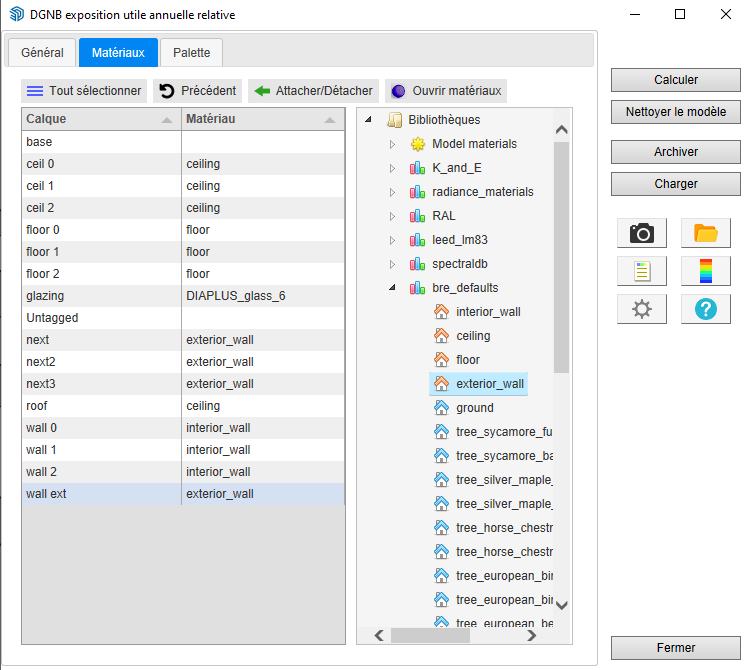Click the ground material house icon

point(441,407)
